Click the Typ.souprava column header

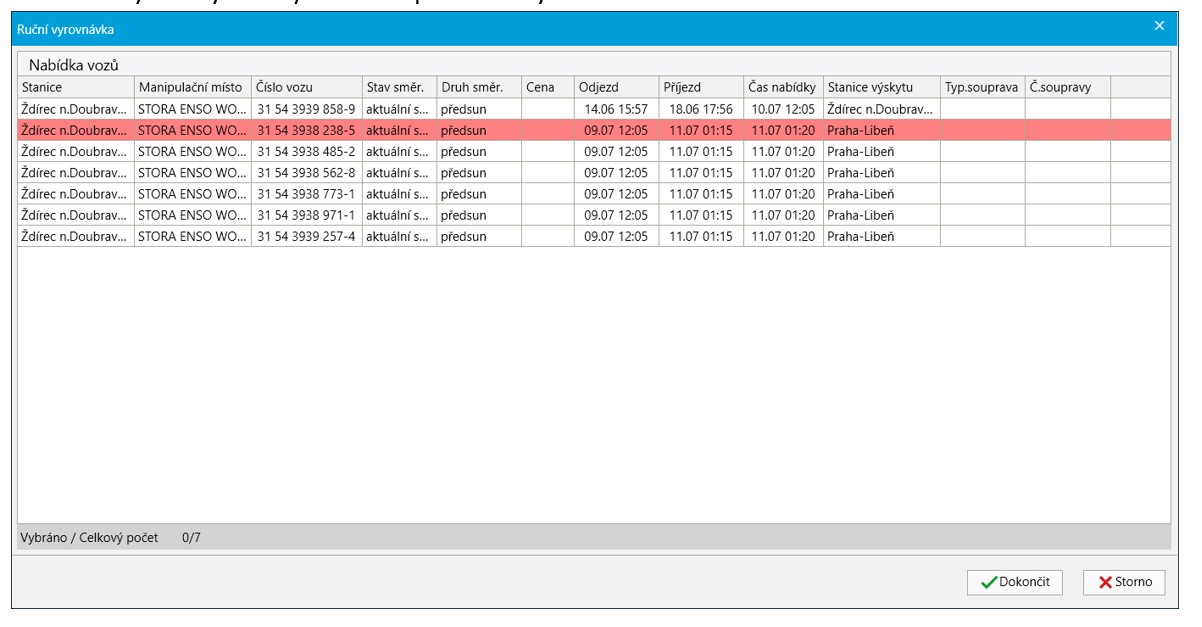coord(981,87)
